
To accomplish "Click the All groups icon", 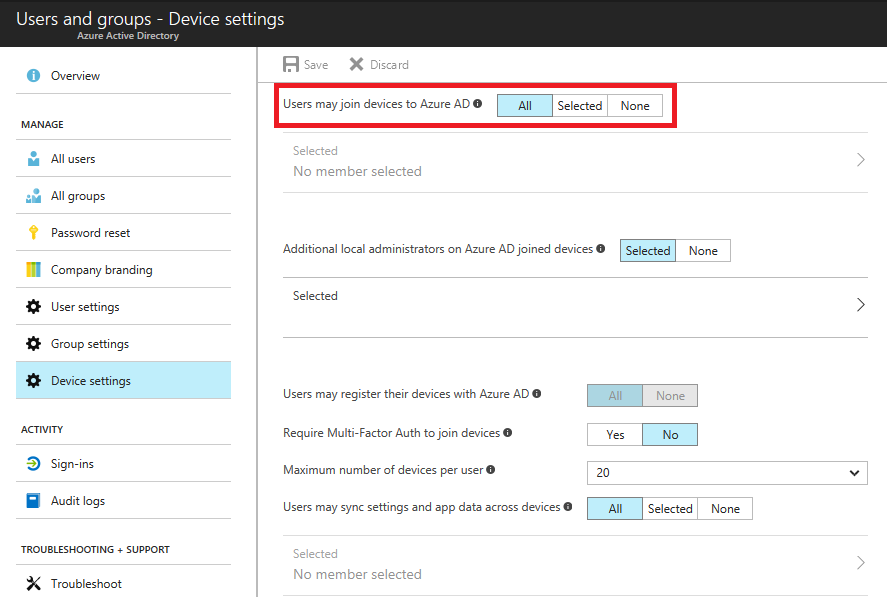I will coord(33,196).
